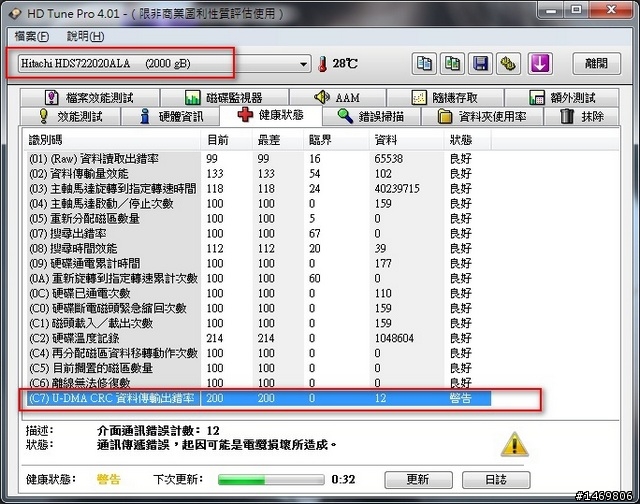Switch to the 資料夾使用率 tab
640x504 pixels.
pyautogui.click(x=482, y=116)
